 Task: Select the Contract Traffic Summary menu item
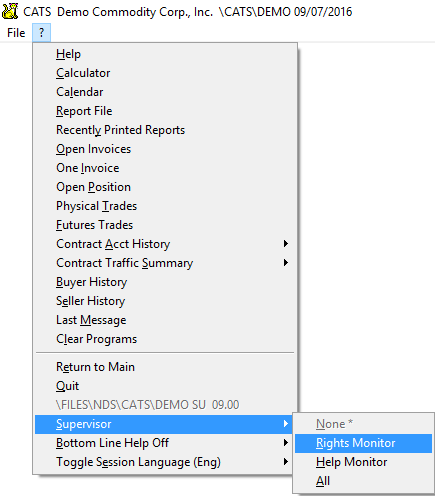click(x=166, y=263)
